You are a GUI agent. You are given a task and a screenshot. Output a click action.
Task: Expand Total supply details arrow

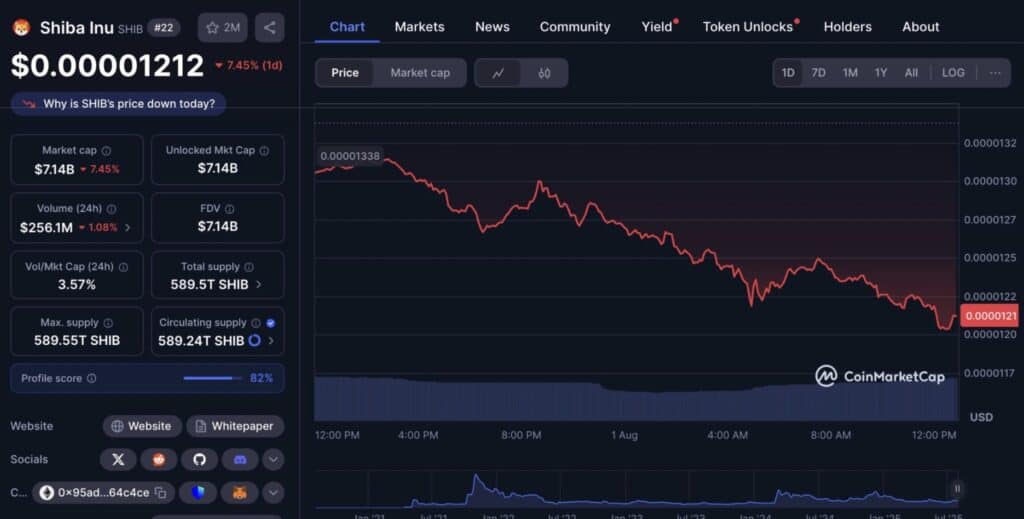[259, 285]
